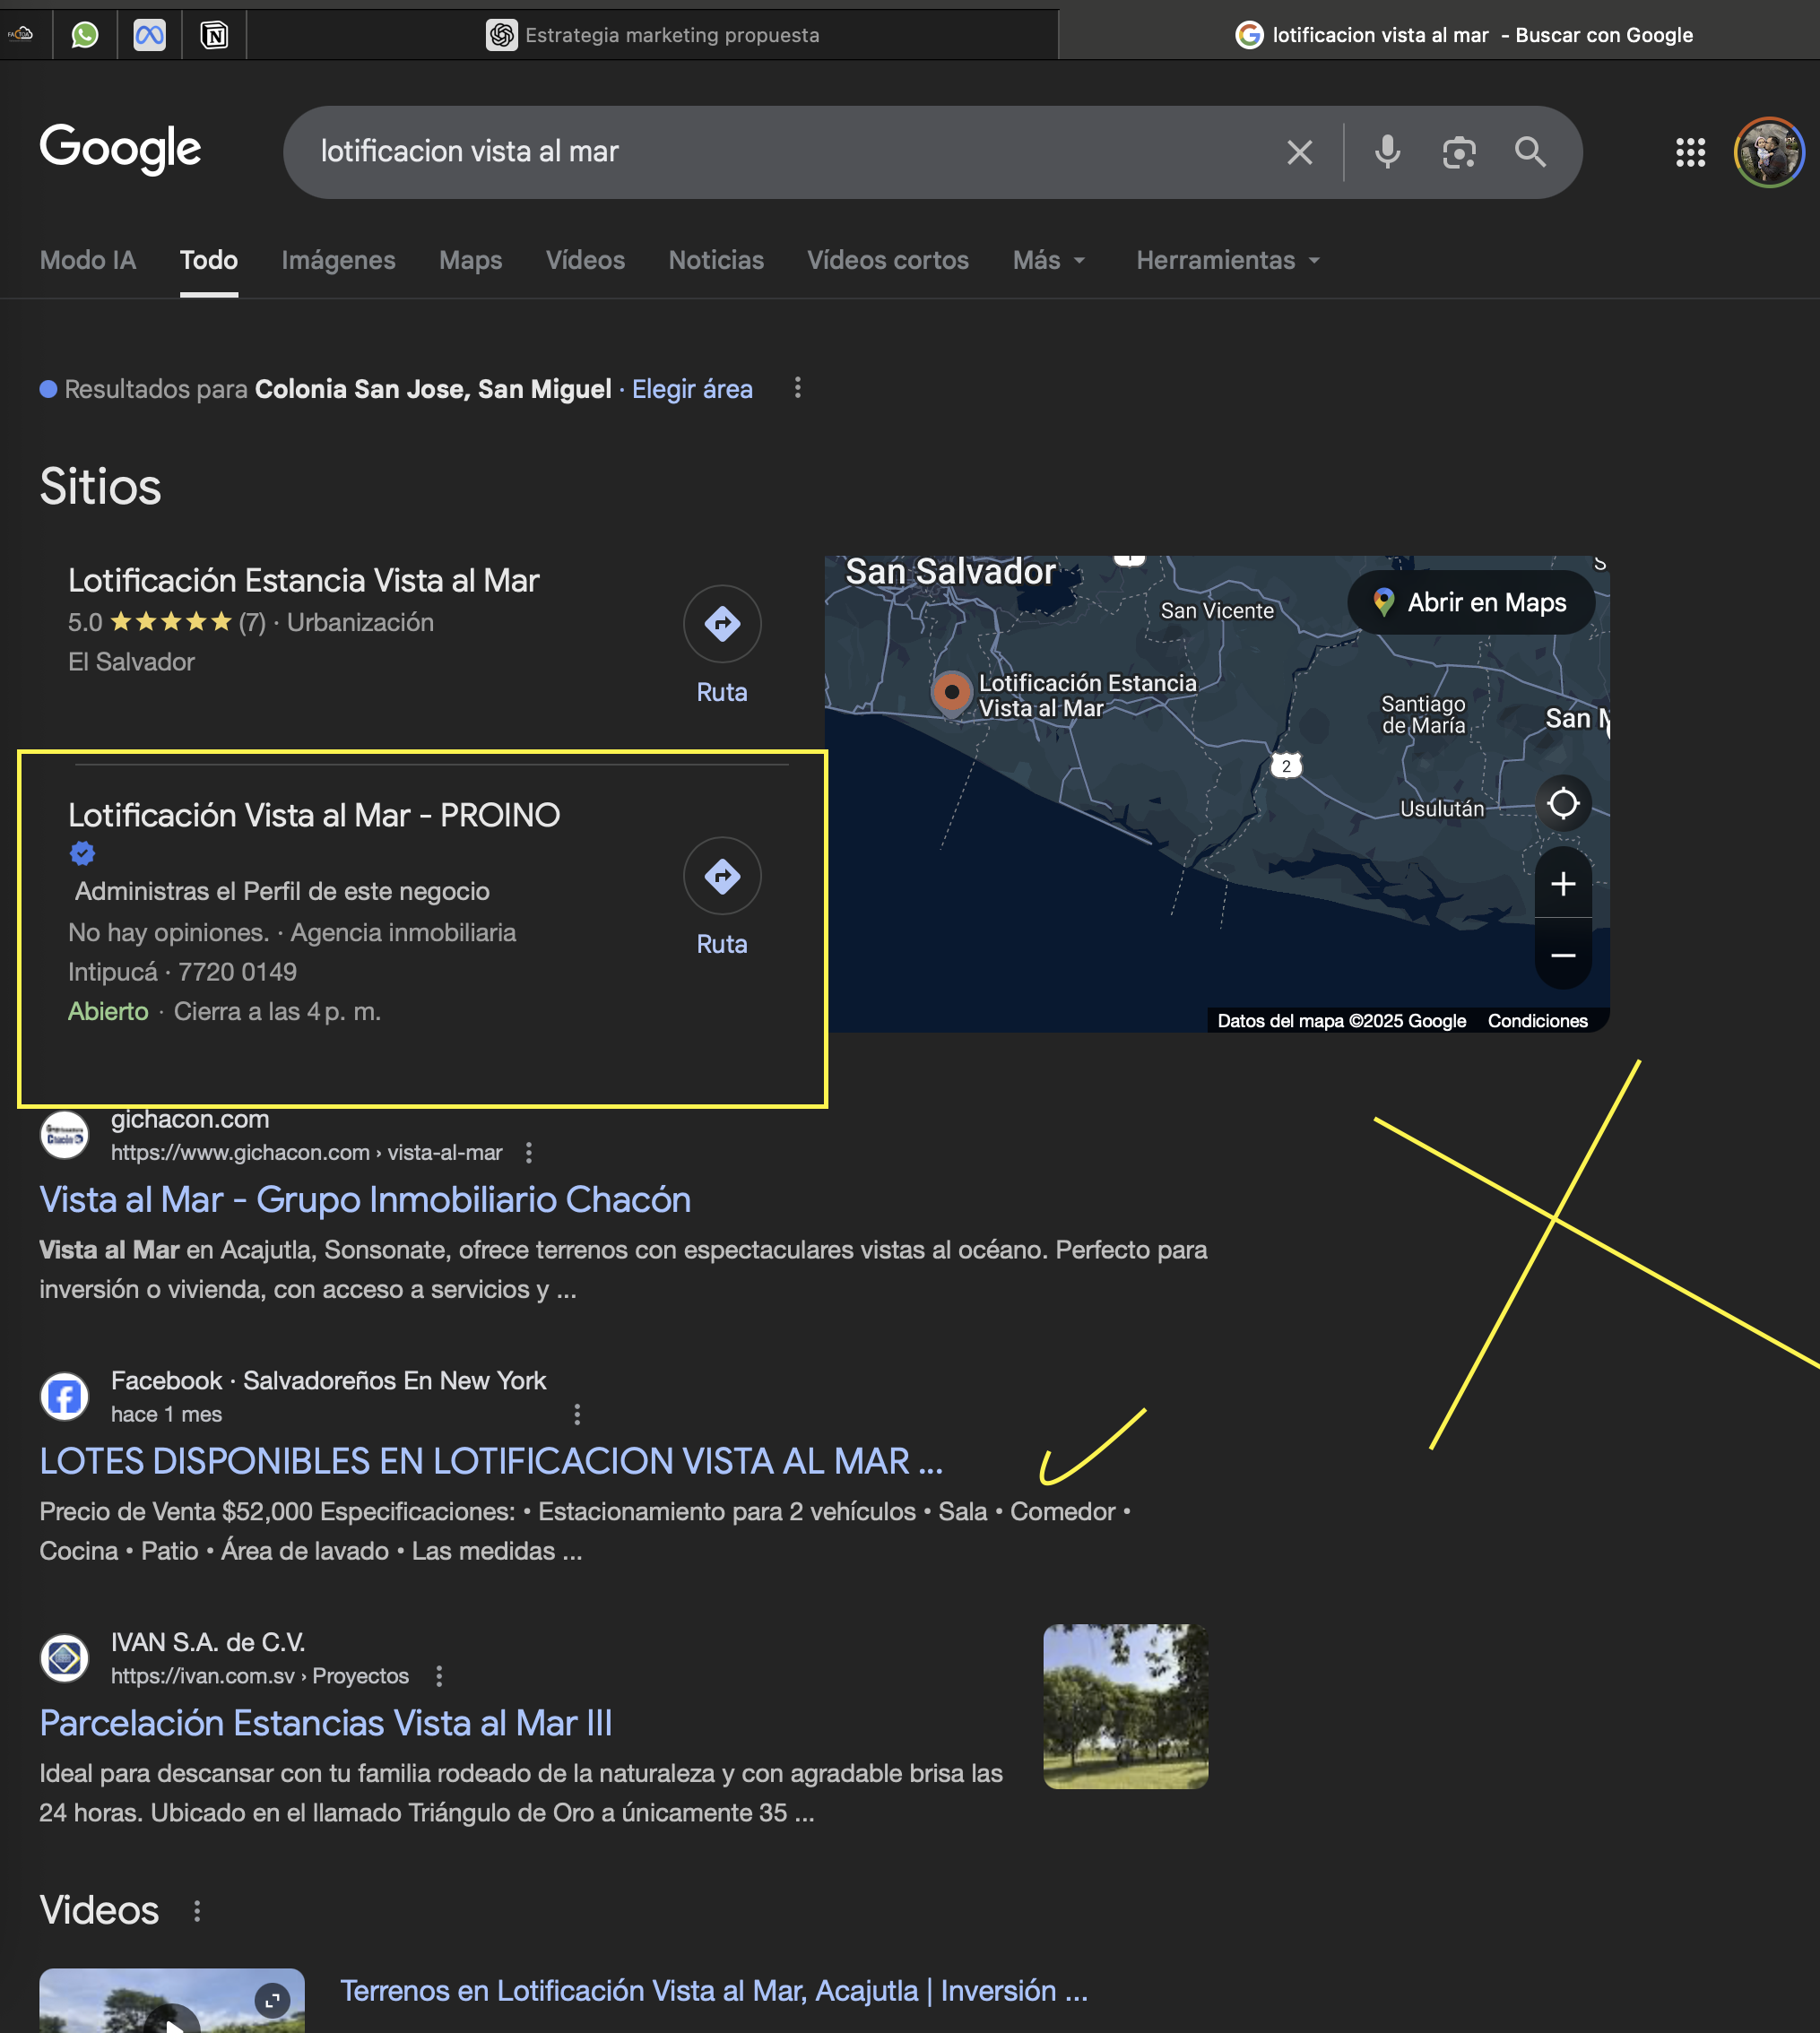
Task: Get Ruta directions for Lotificación Estancia
Action: coord(722,645)
